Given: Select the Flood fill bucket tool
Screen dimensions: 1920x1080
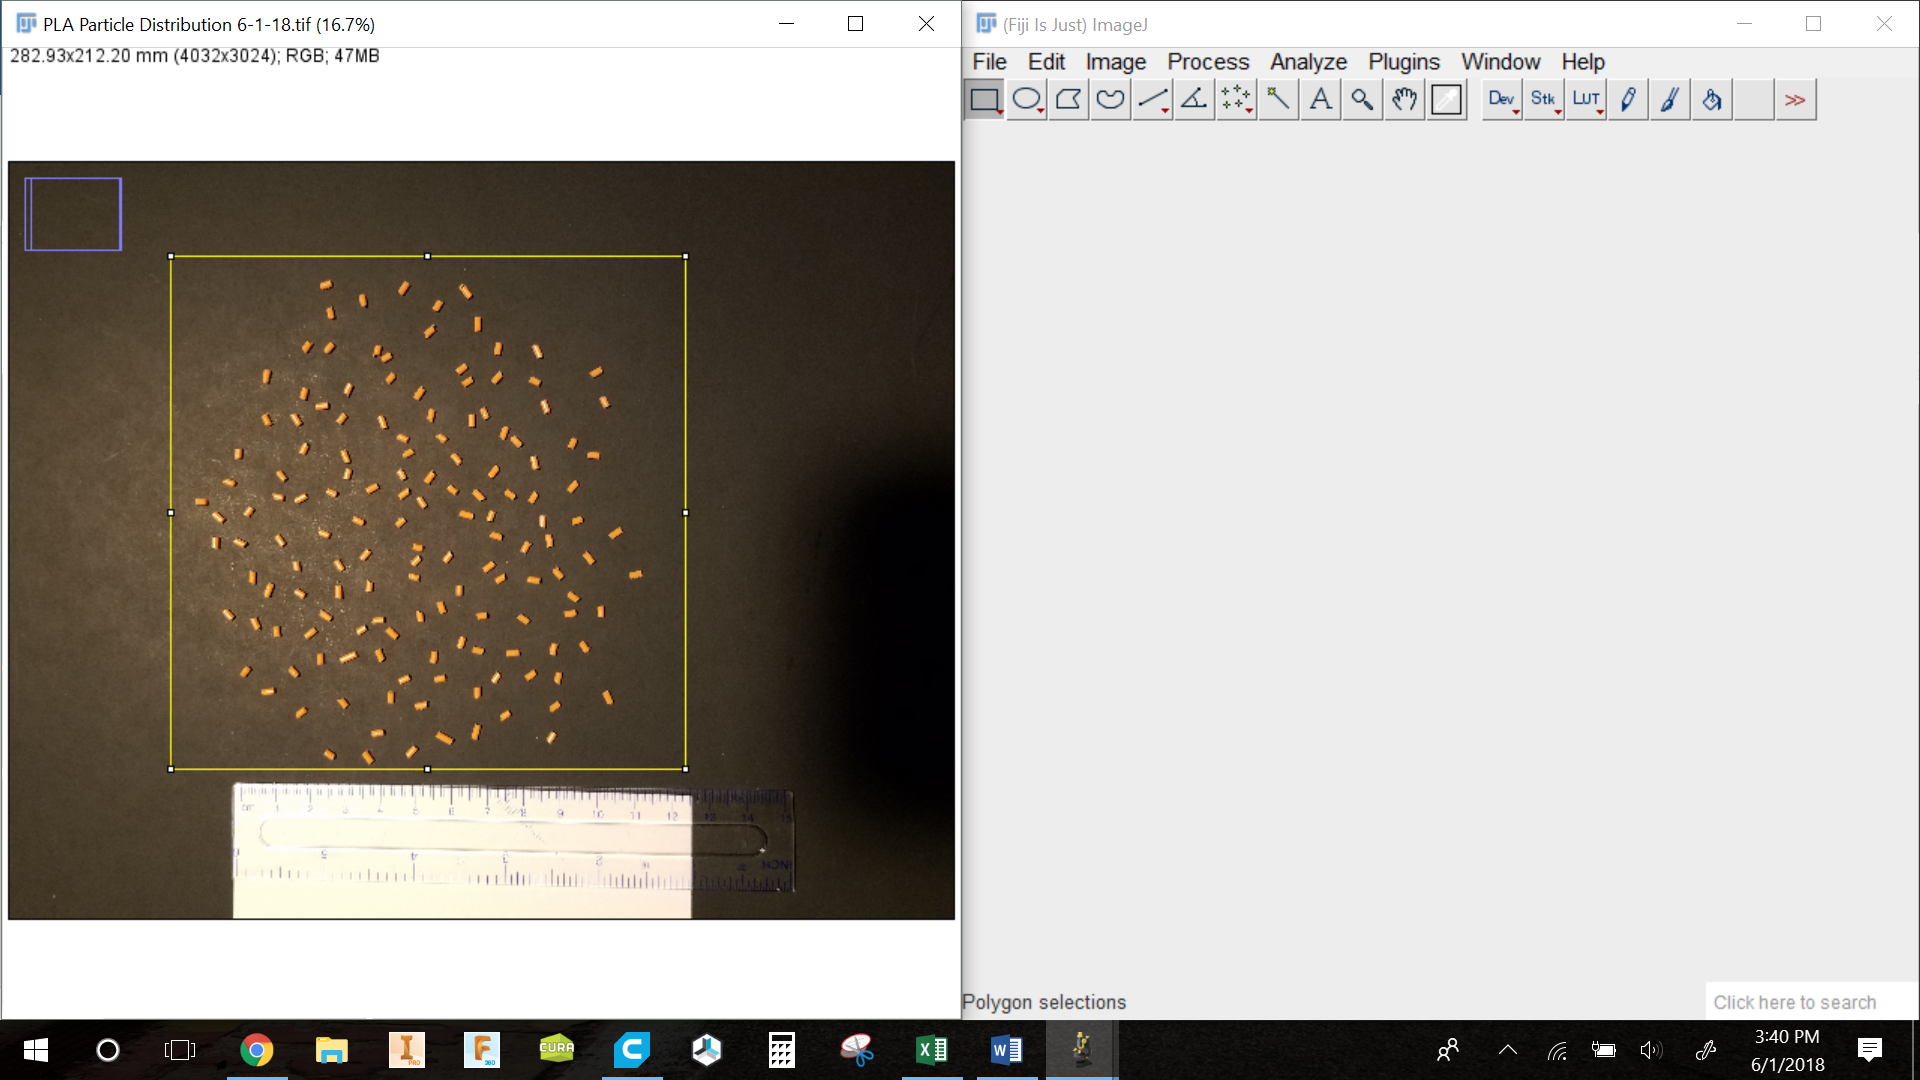Looking at the screenshot, I should point(1711,99).
